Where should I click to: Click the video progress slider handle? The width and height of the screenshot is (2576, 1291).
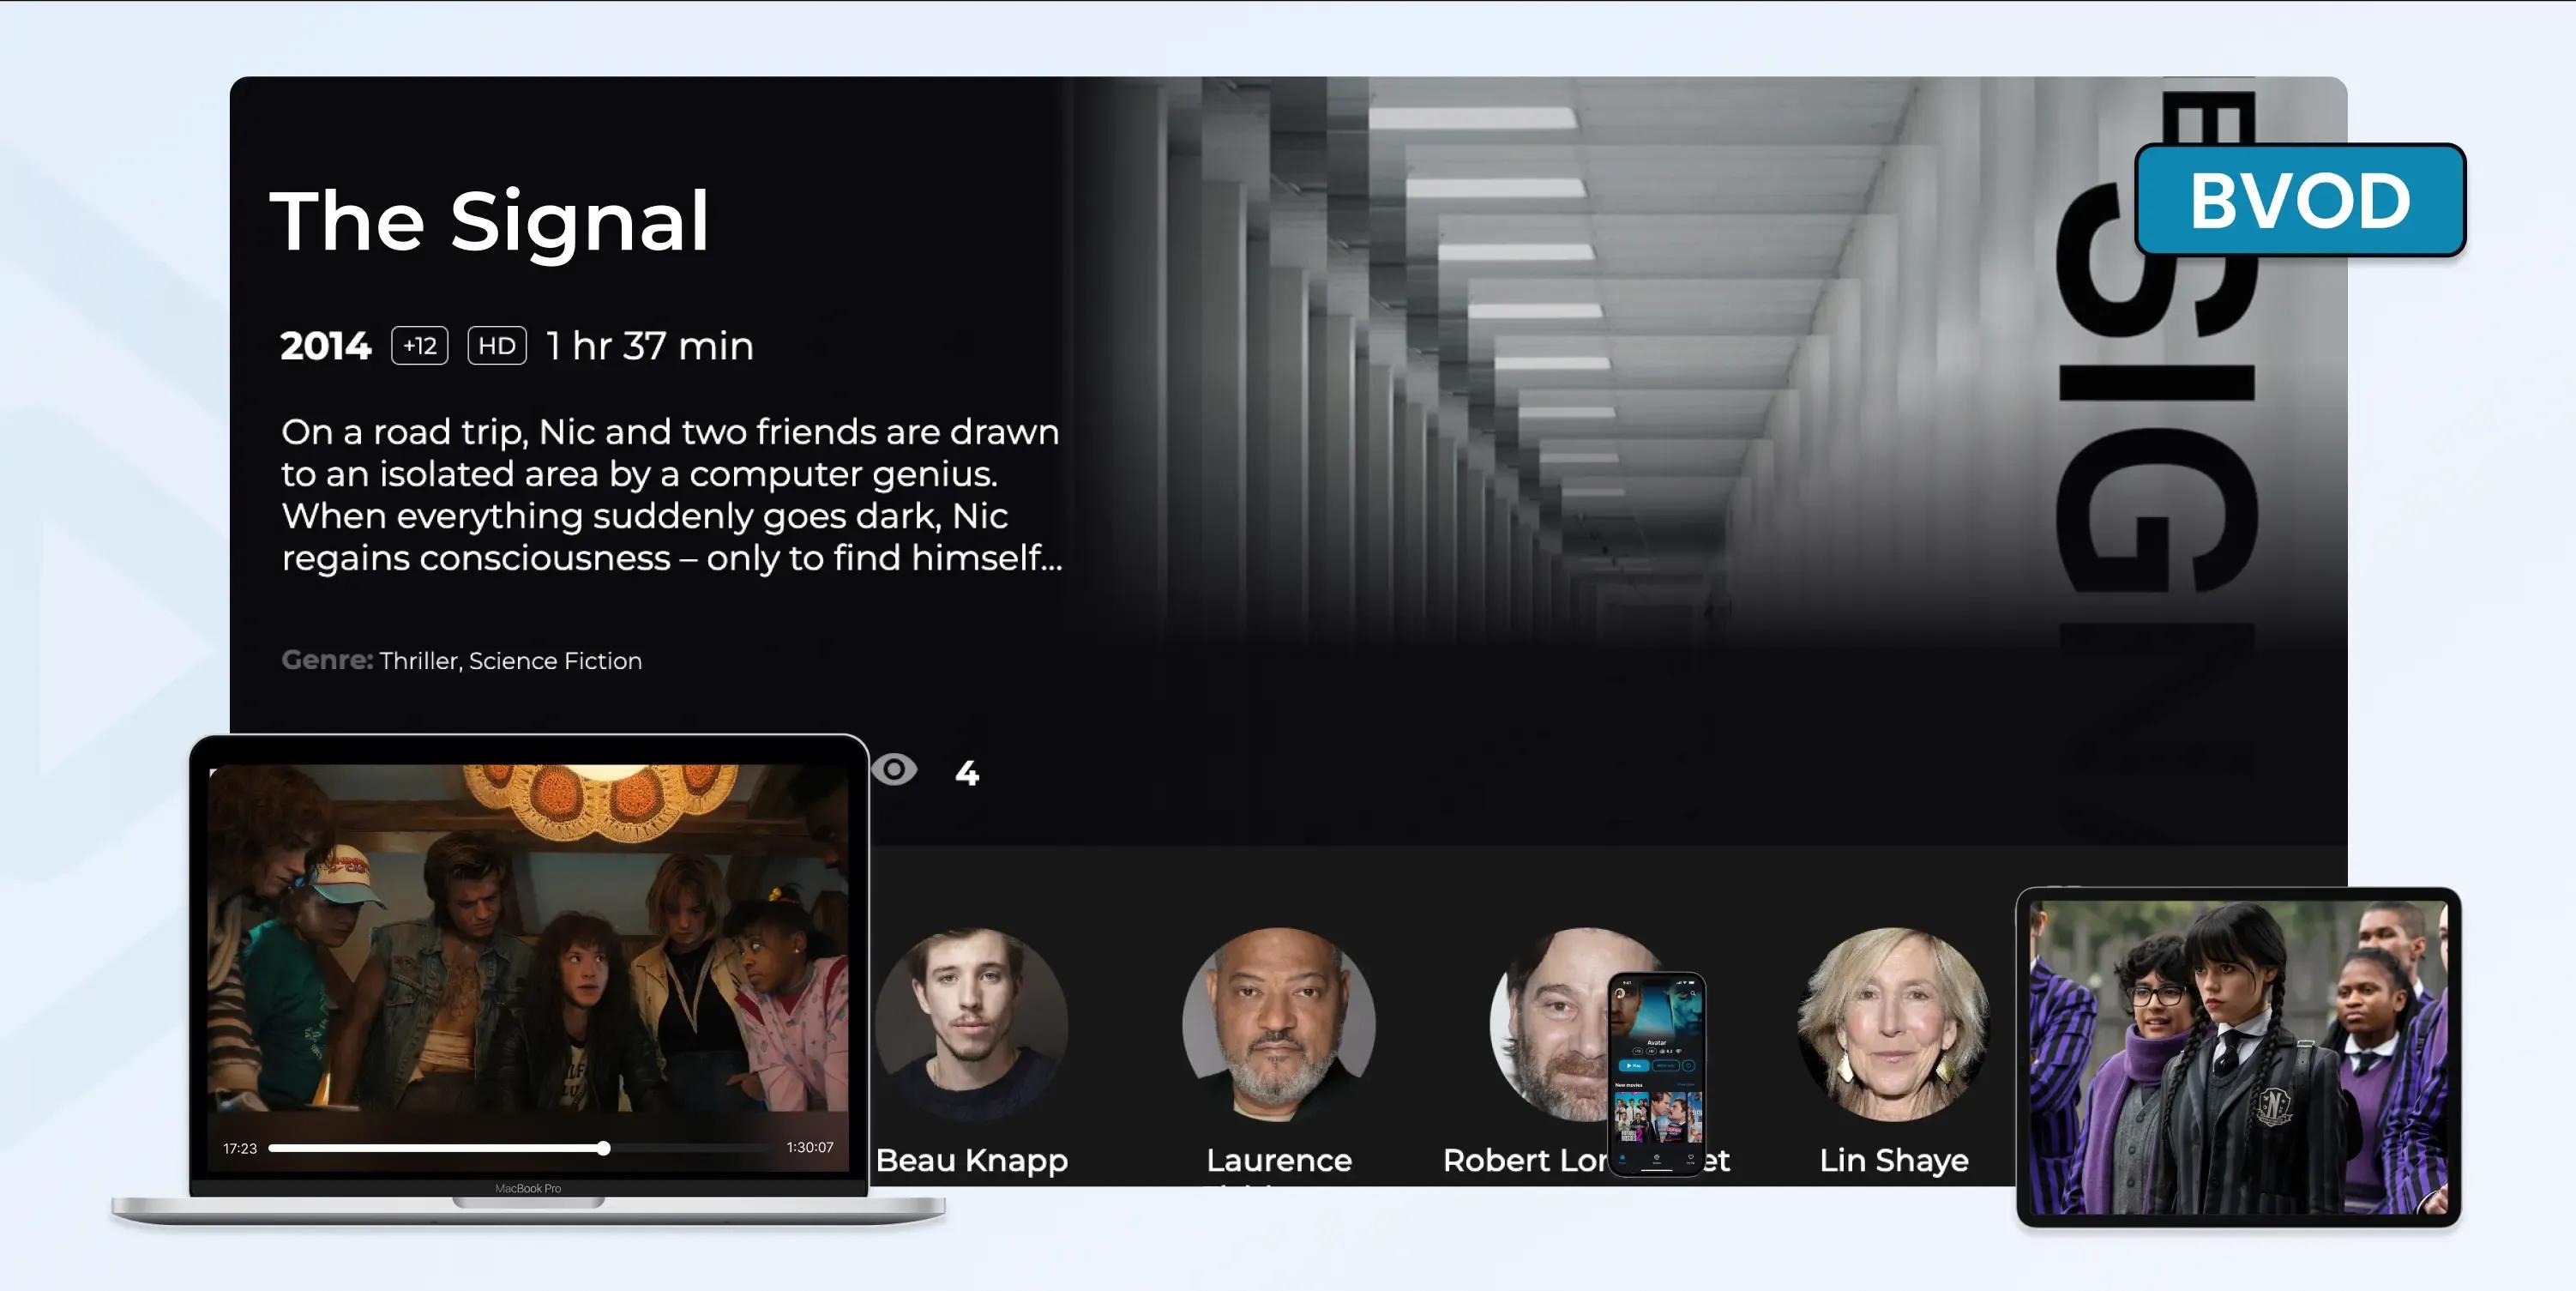pyautogui.click(x=604, y=1148)
